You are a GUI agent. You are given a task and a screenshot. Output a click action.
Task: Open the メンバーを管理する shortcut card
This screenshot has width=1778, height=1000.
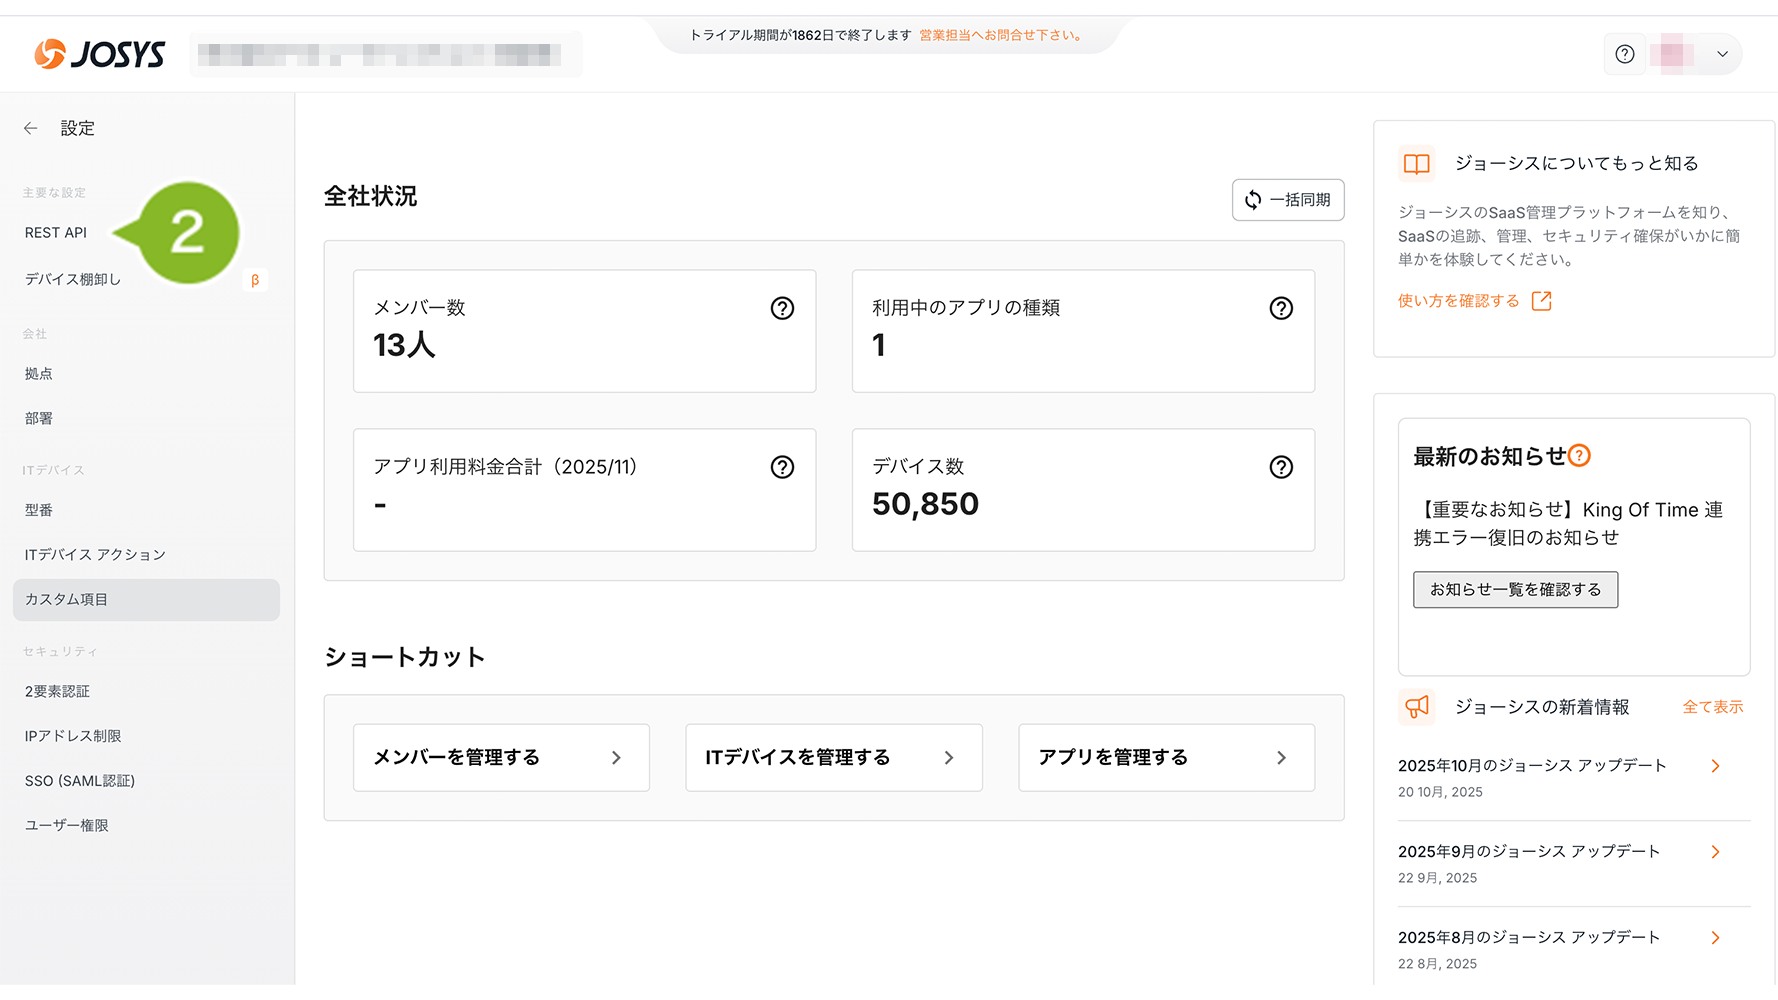click(501, 758)
